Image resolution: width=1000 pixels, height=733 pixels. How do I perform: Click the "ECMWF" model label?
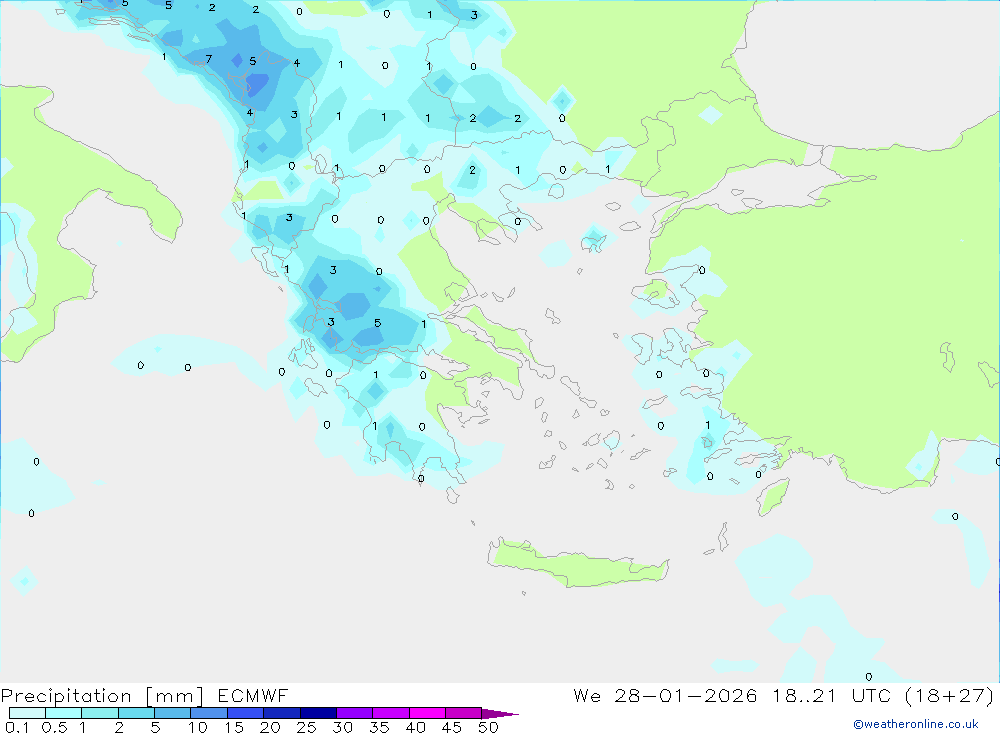[x=253, y=695]
